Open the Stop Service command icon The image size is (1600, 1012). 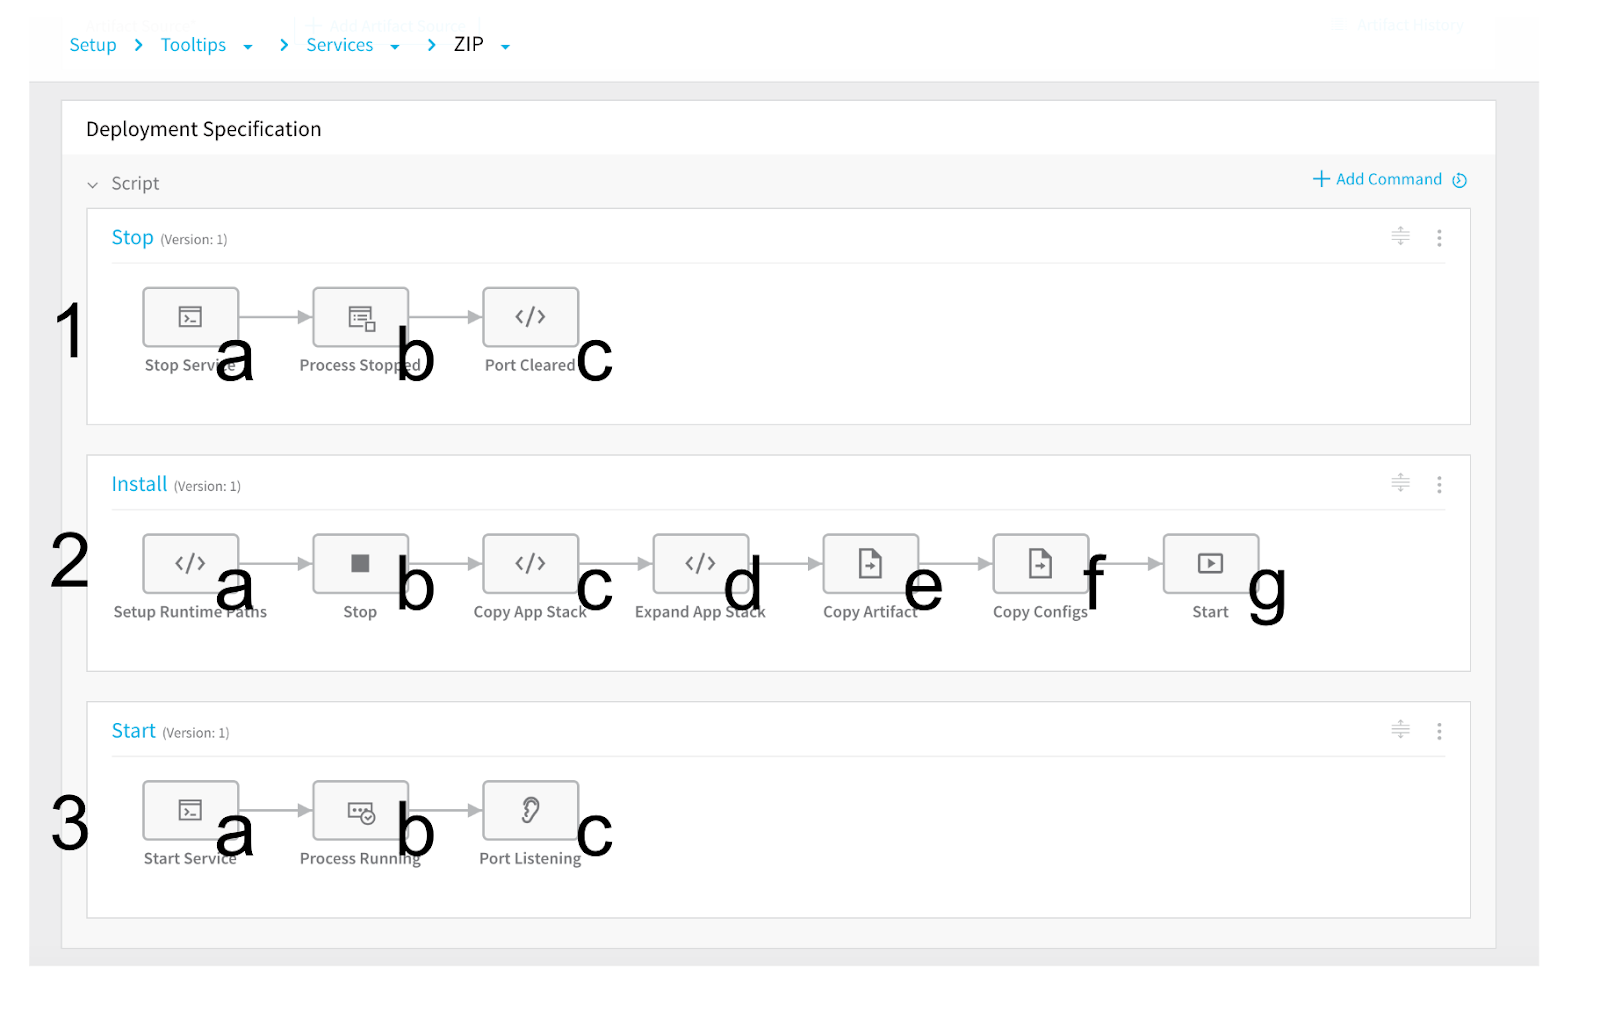coord(190,317)
